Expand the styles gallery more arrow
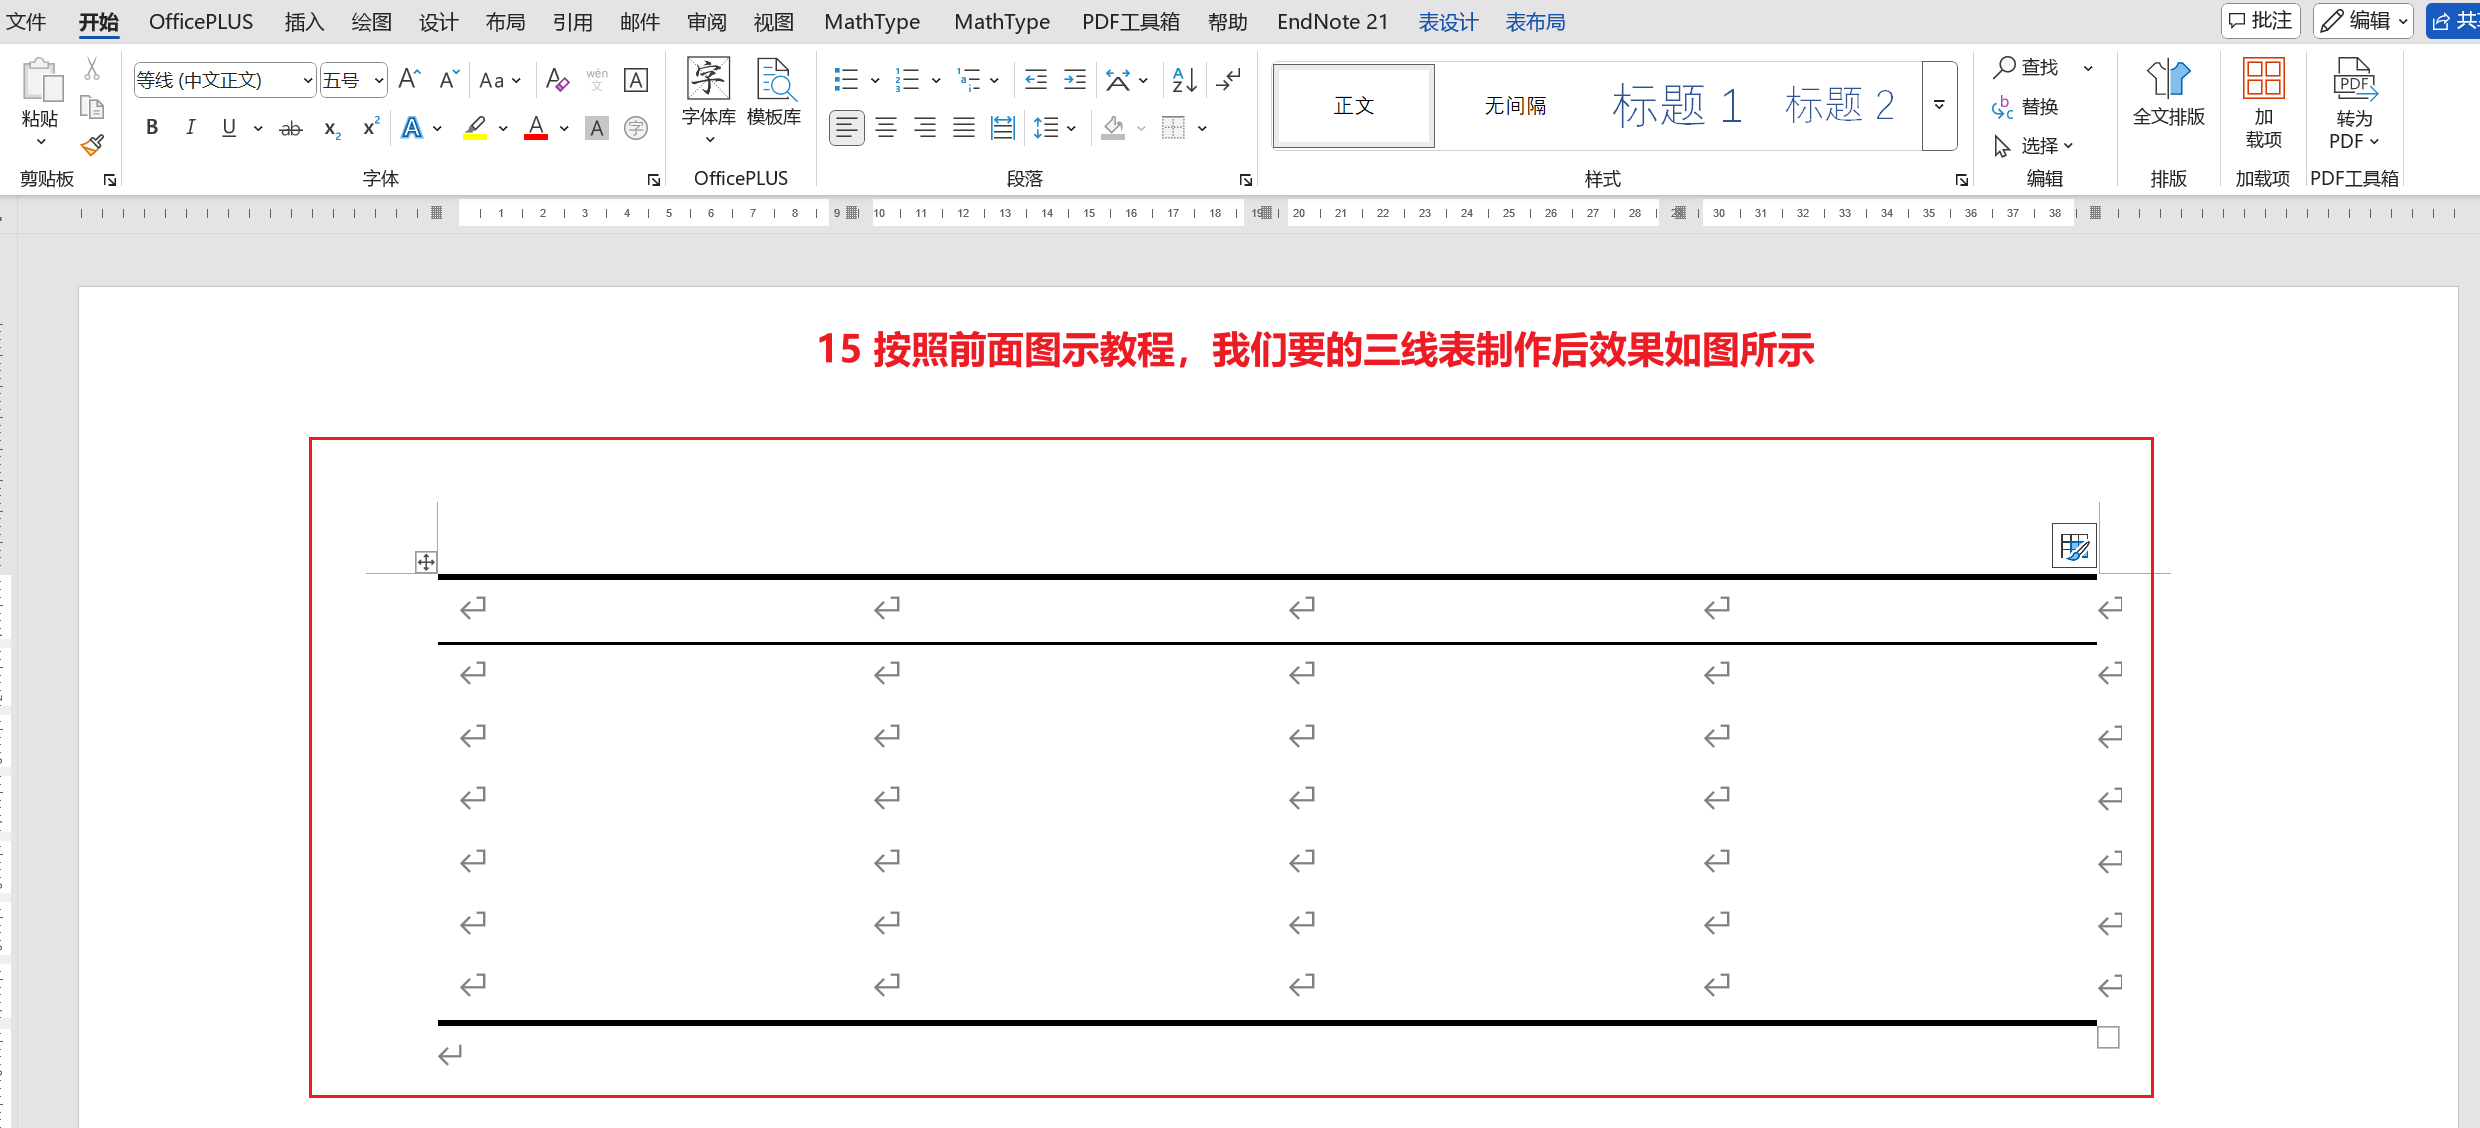Image resolution: width=2480 pixels, height=1128 pixels. (1939, 105)
